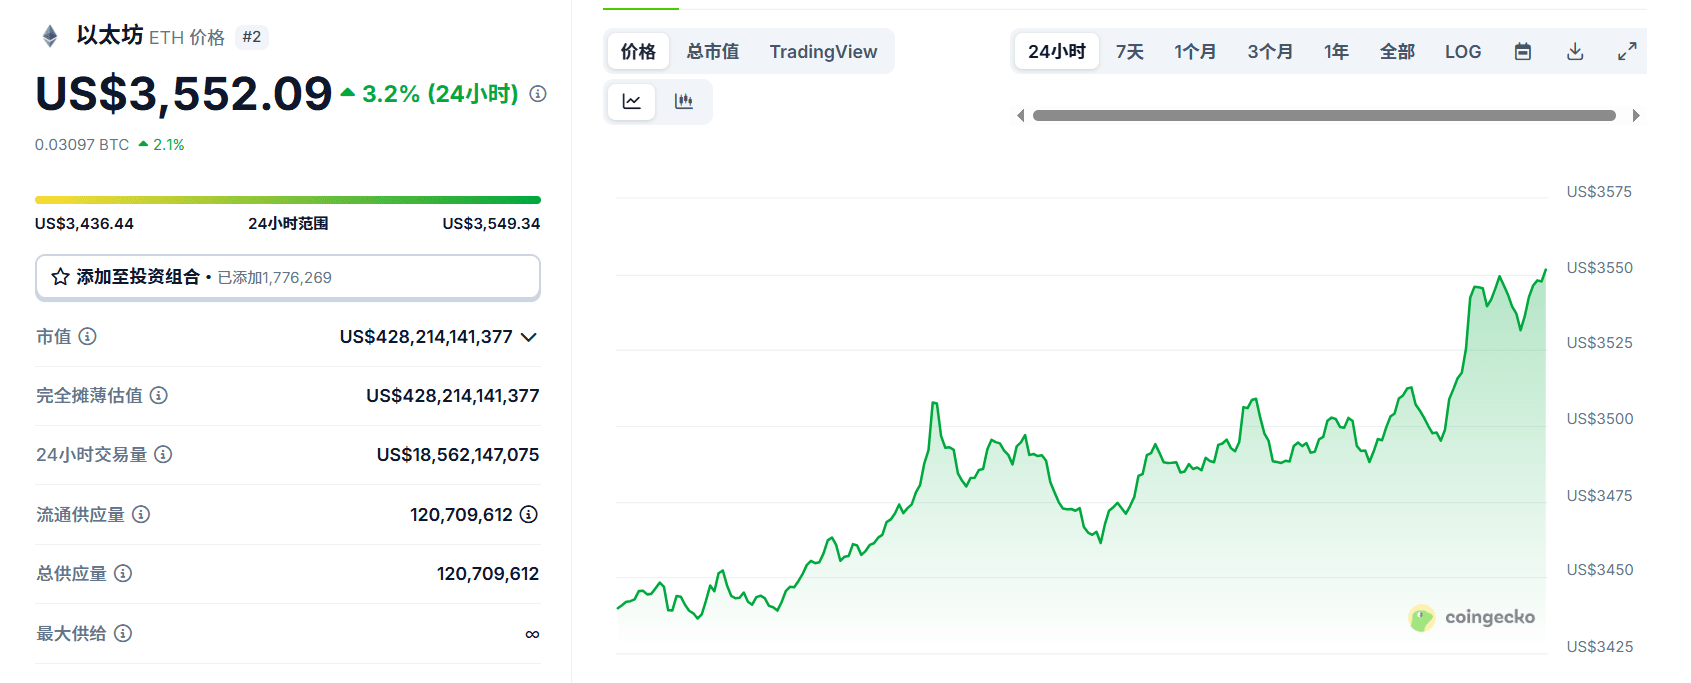The width and height of the screenshot is (1691, 683).
Task: Click the 24小时范围 label
Action: [288, 224]
